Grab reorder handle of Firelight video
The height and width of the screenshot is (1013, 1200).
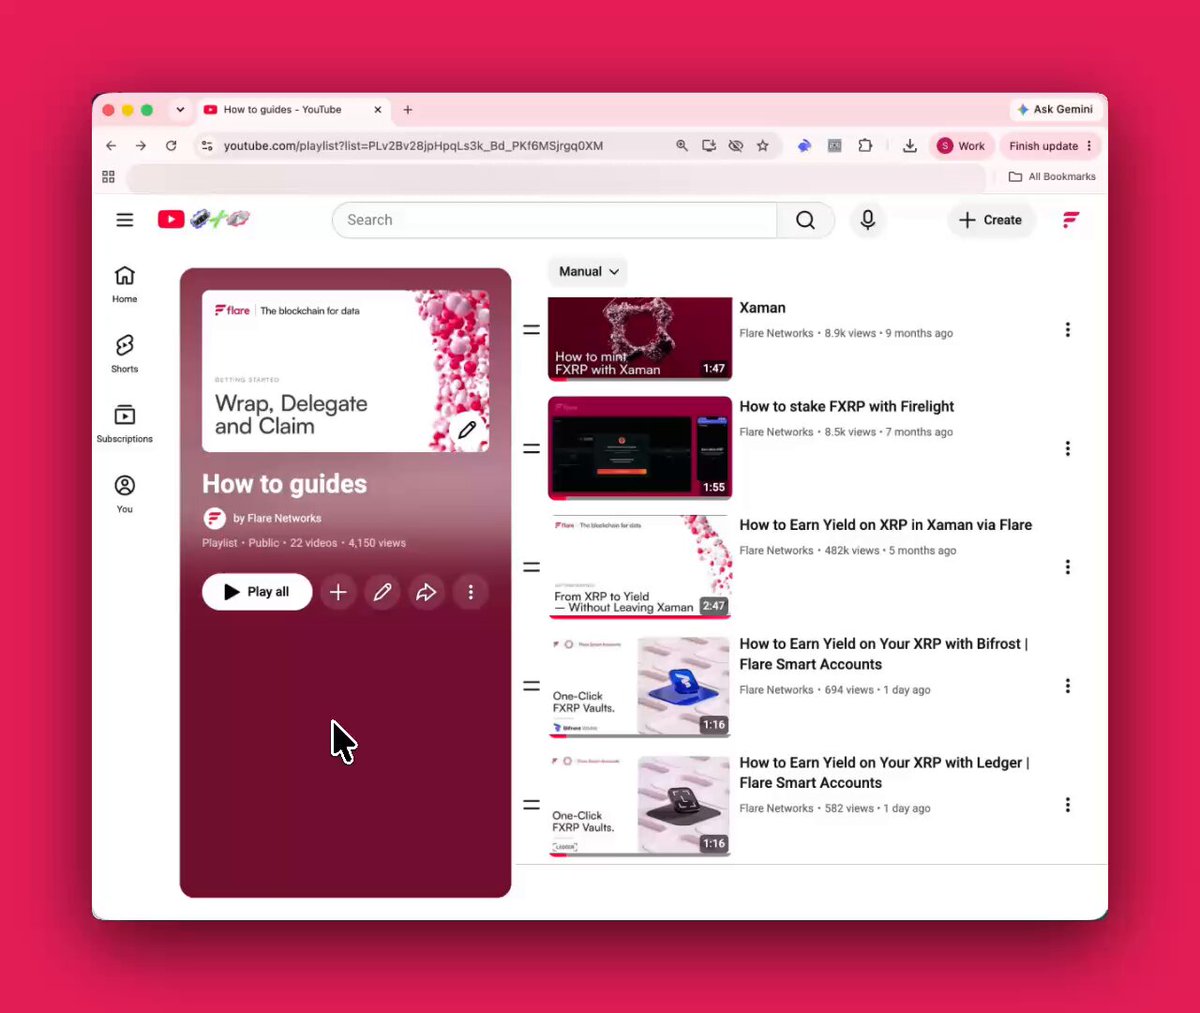click(x=532, y=448)
